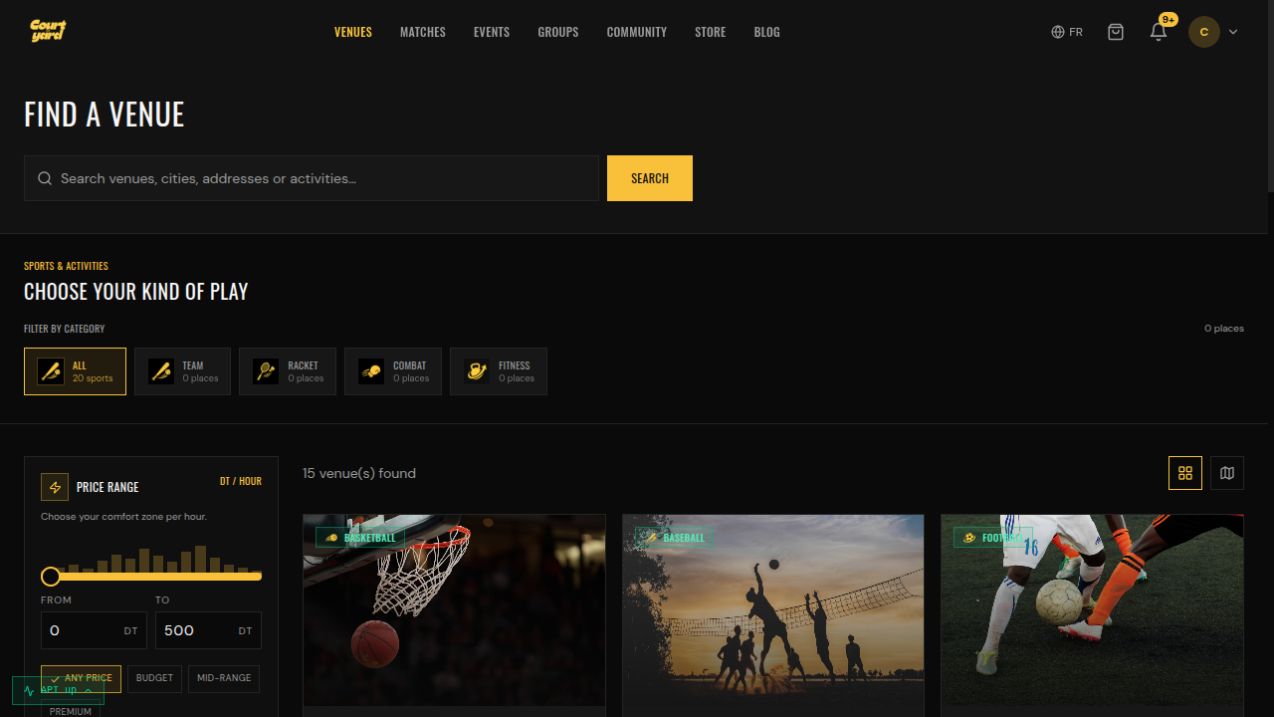Select the Mid-Range price preset

pyautogui.click(x=224, y=678)
